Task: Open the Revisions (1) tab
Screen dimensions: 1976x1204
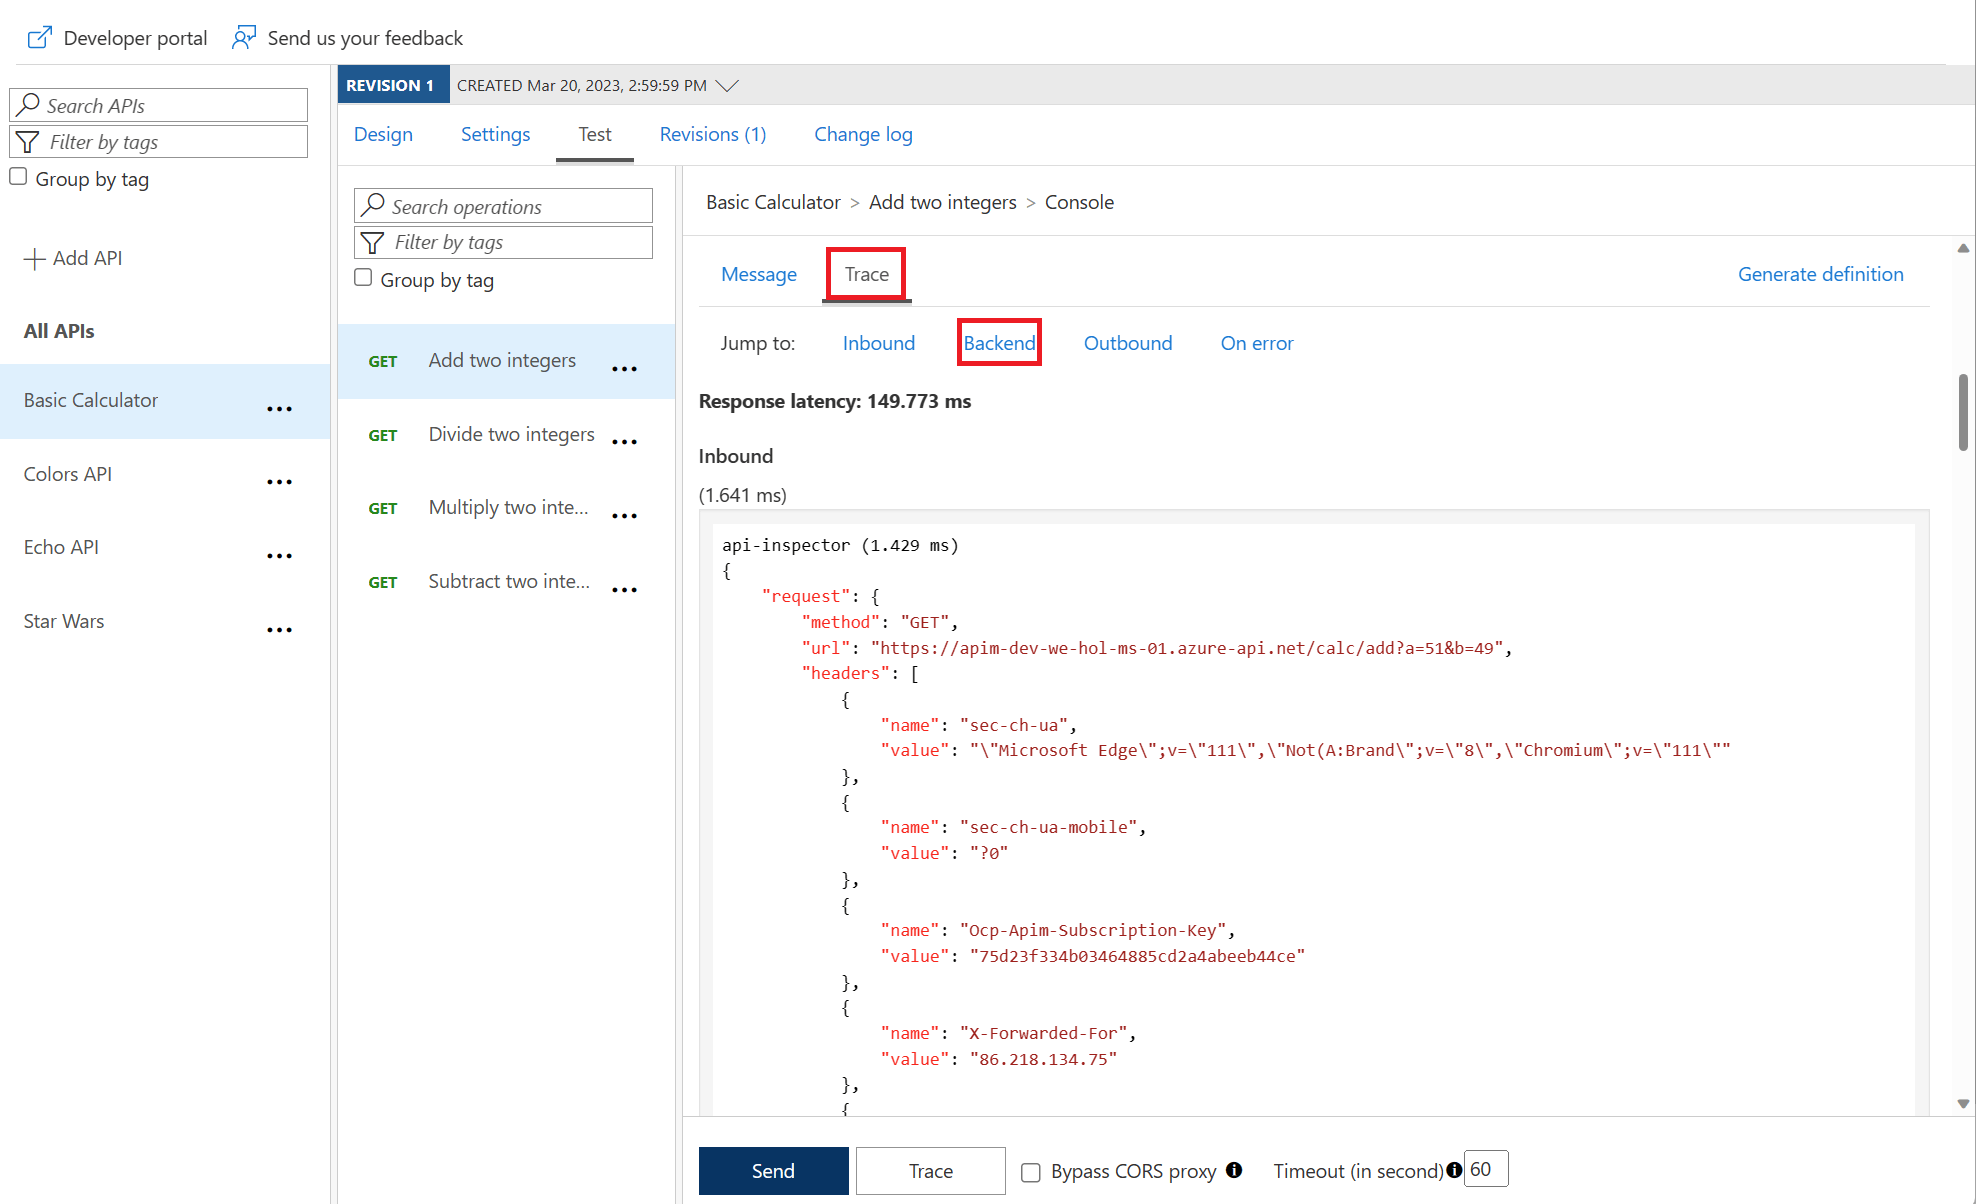Action: 712,134
